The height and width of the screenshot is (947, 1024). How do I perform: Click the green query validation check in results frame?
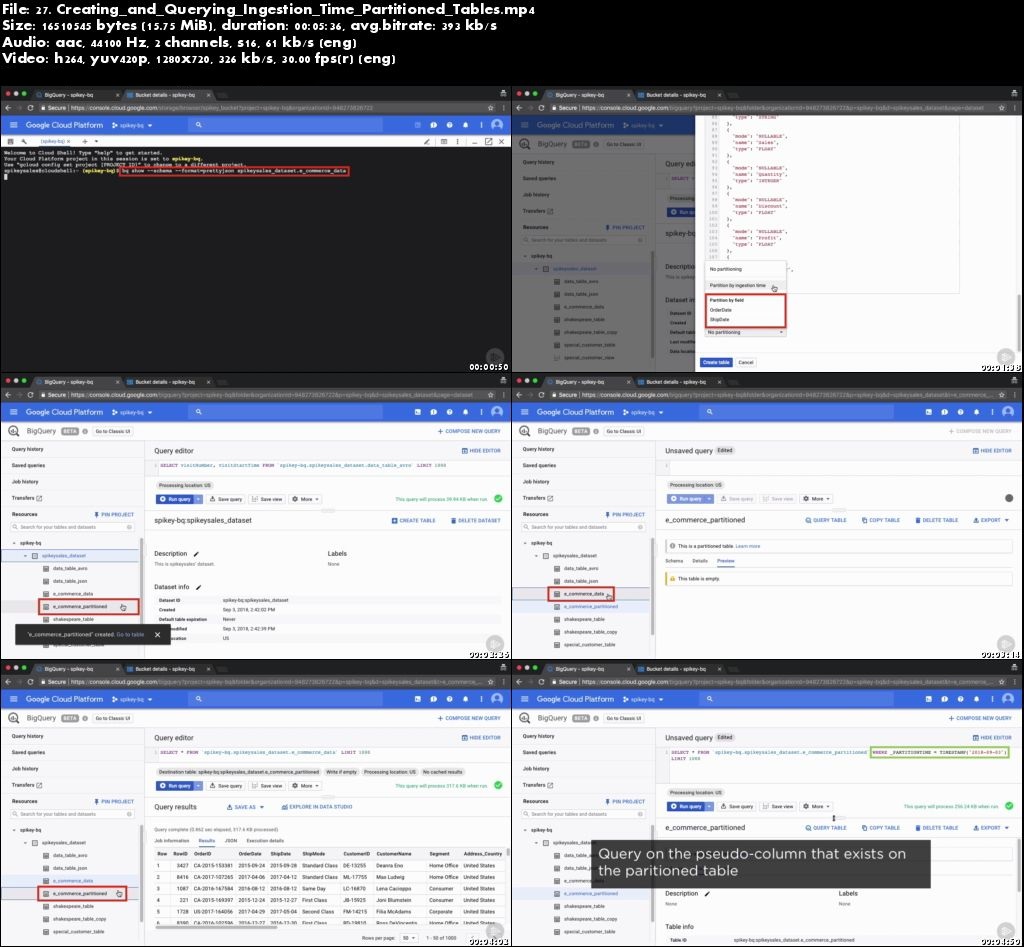coord(498,785)
